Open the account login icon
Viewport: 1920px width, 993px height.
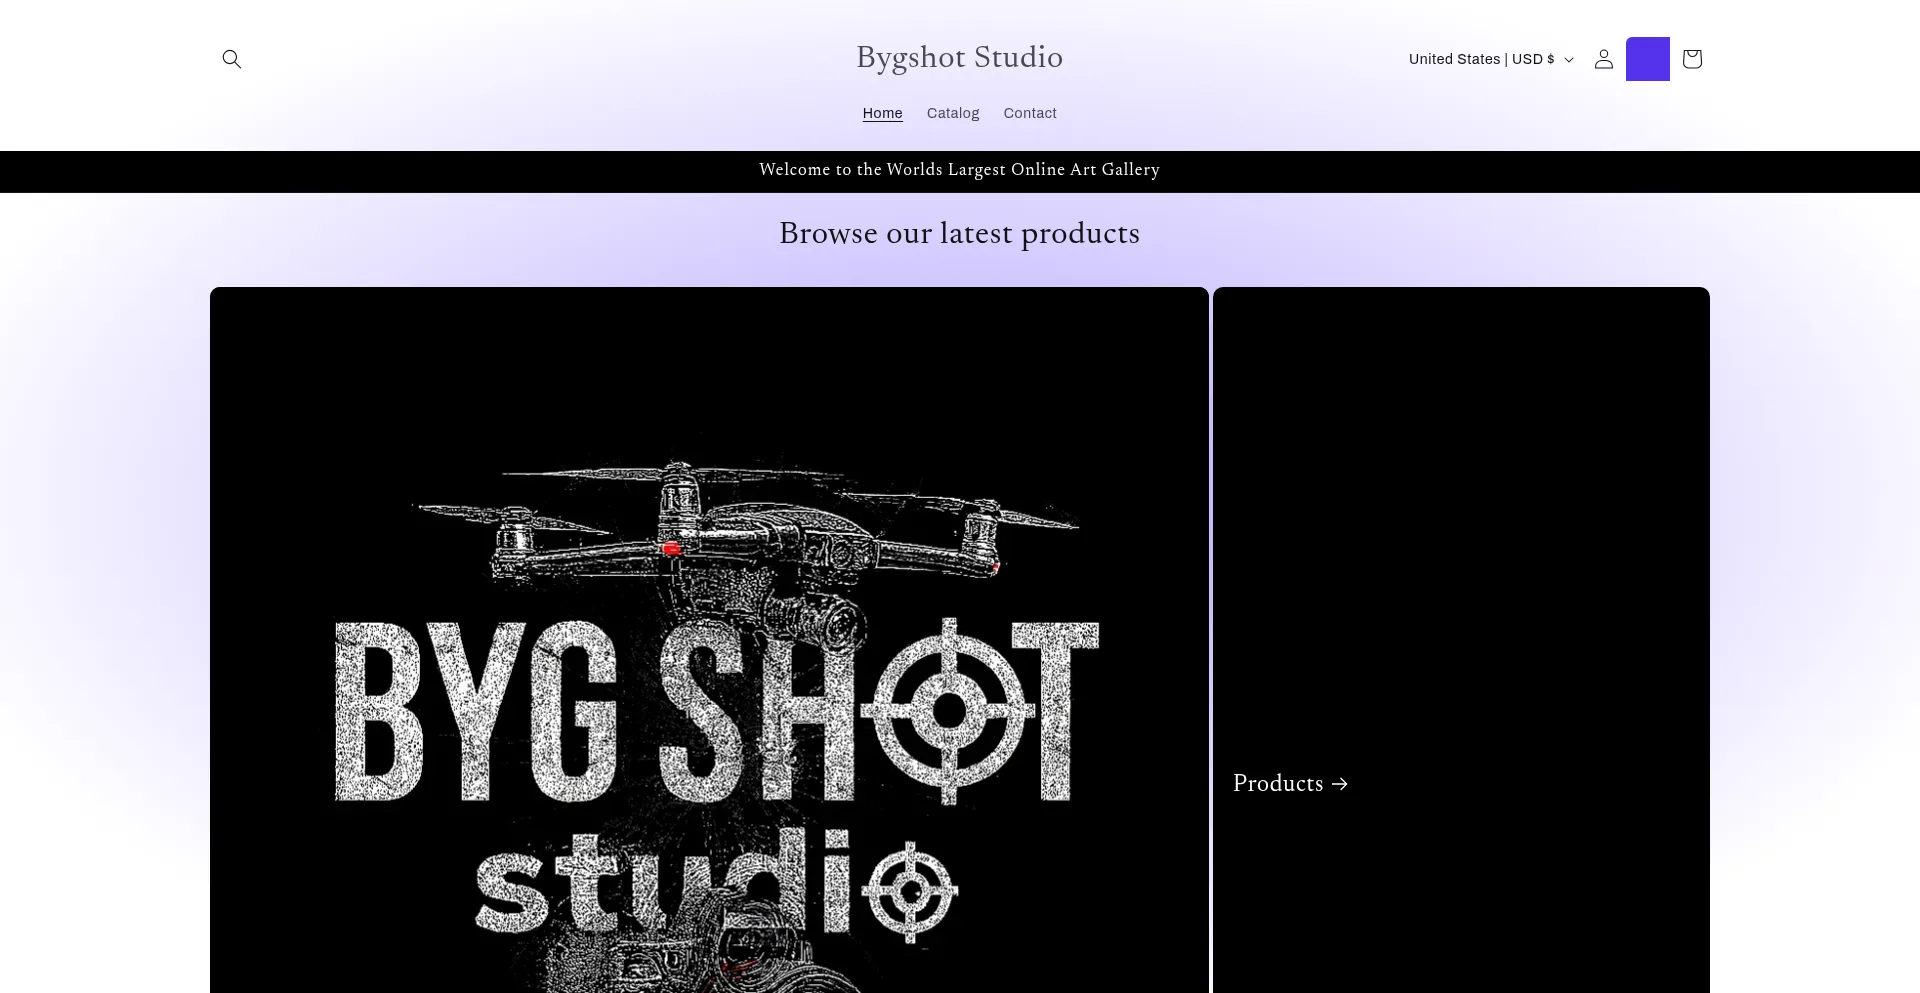[x=1604, y=59]
